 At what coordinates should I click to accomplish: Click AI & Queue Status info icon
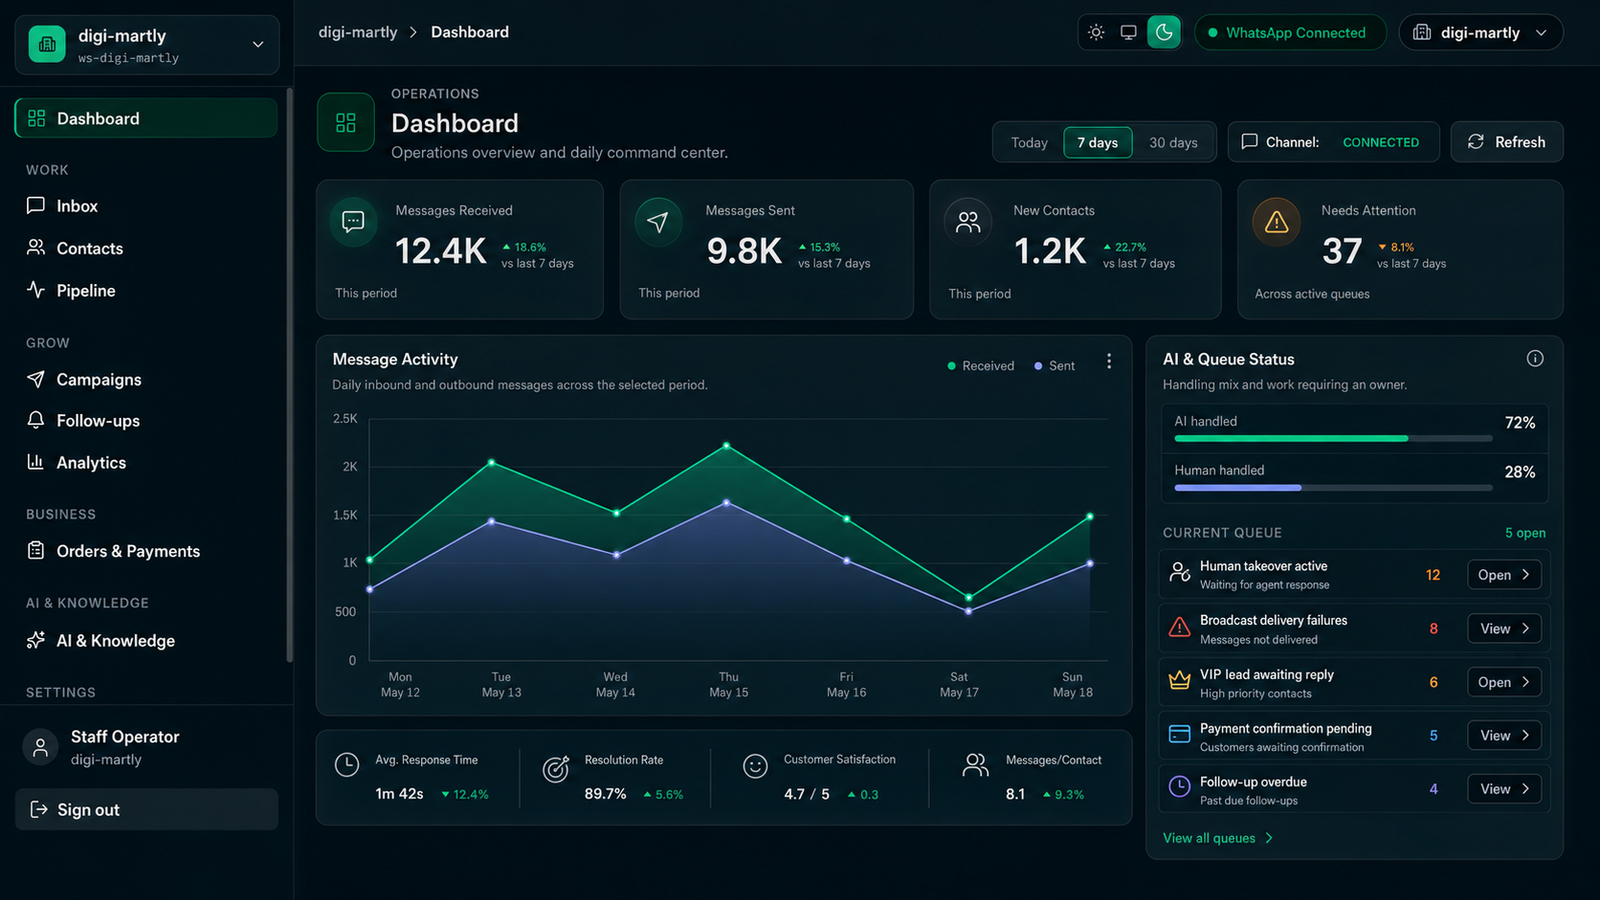[x=1535, y=358]
